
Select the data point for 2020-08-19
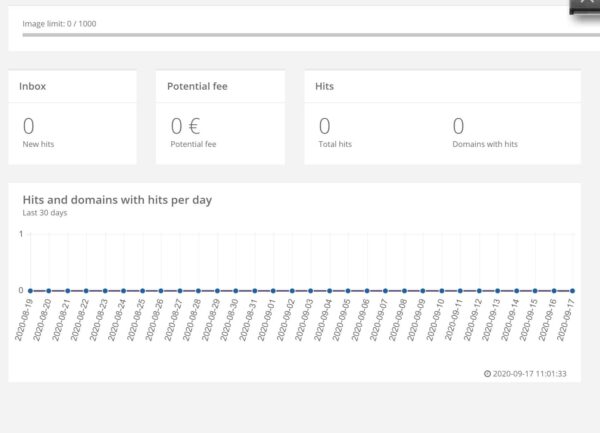pos(30,290)
